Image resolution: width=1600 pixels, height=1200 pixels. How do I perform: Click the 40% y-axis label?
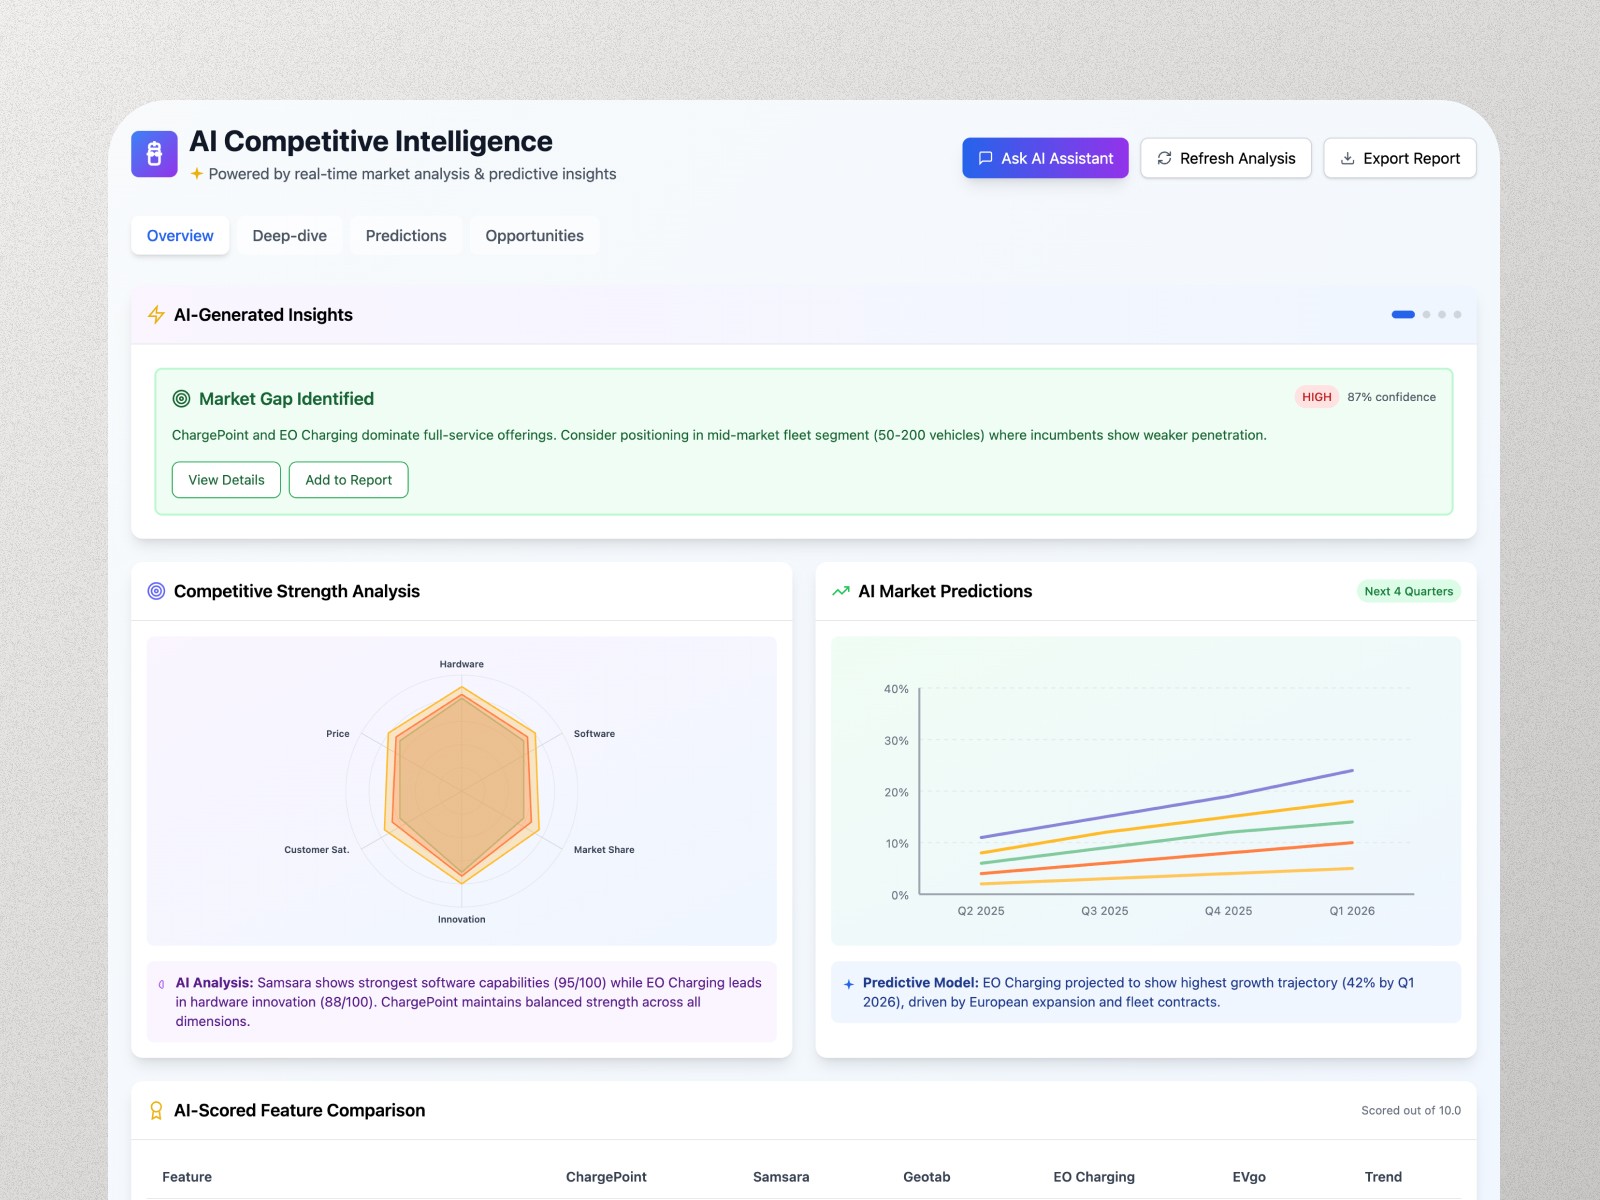(896, 689)
